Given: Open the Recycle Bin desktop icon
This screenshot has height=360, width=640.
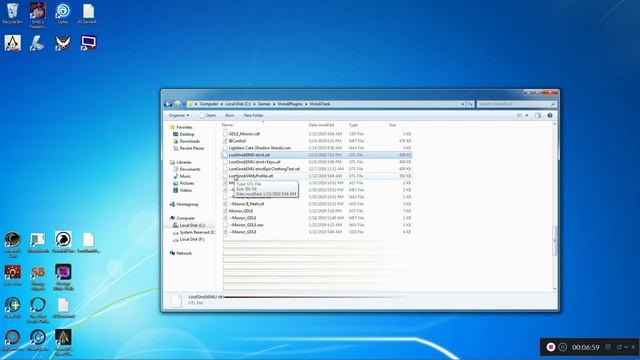Looking at the screenshot, I should point(13,13).
